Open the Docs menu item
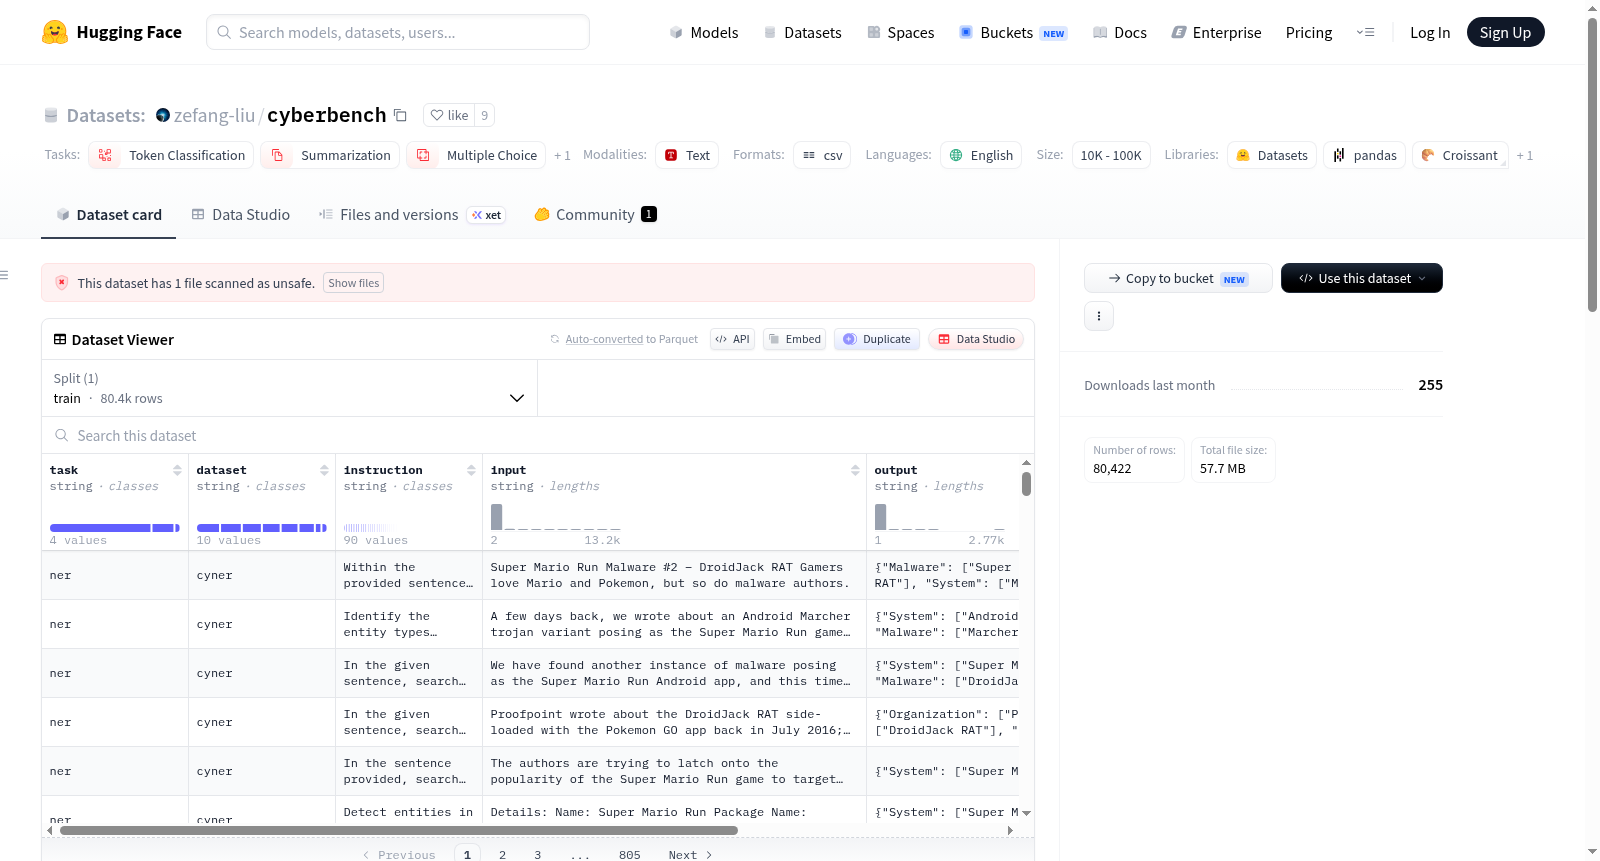This screenshot has height=861, width=1600. click(1120, 32)
